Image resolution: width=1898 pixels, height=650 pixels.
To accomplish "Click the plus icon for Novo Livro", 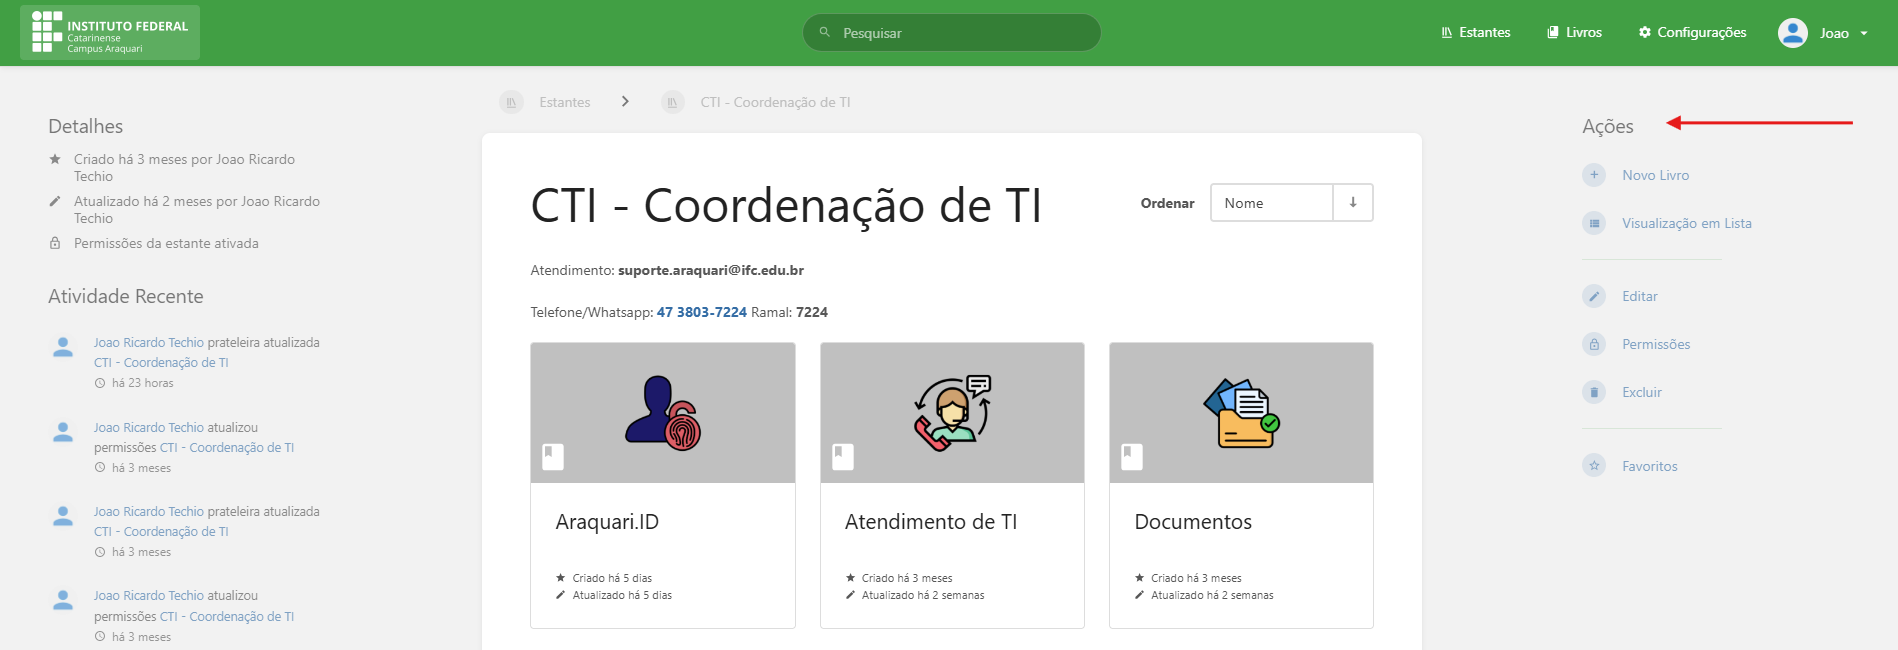I will (1594, 175).
